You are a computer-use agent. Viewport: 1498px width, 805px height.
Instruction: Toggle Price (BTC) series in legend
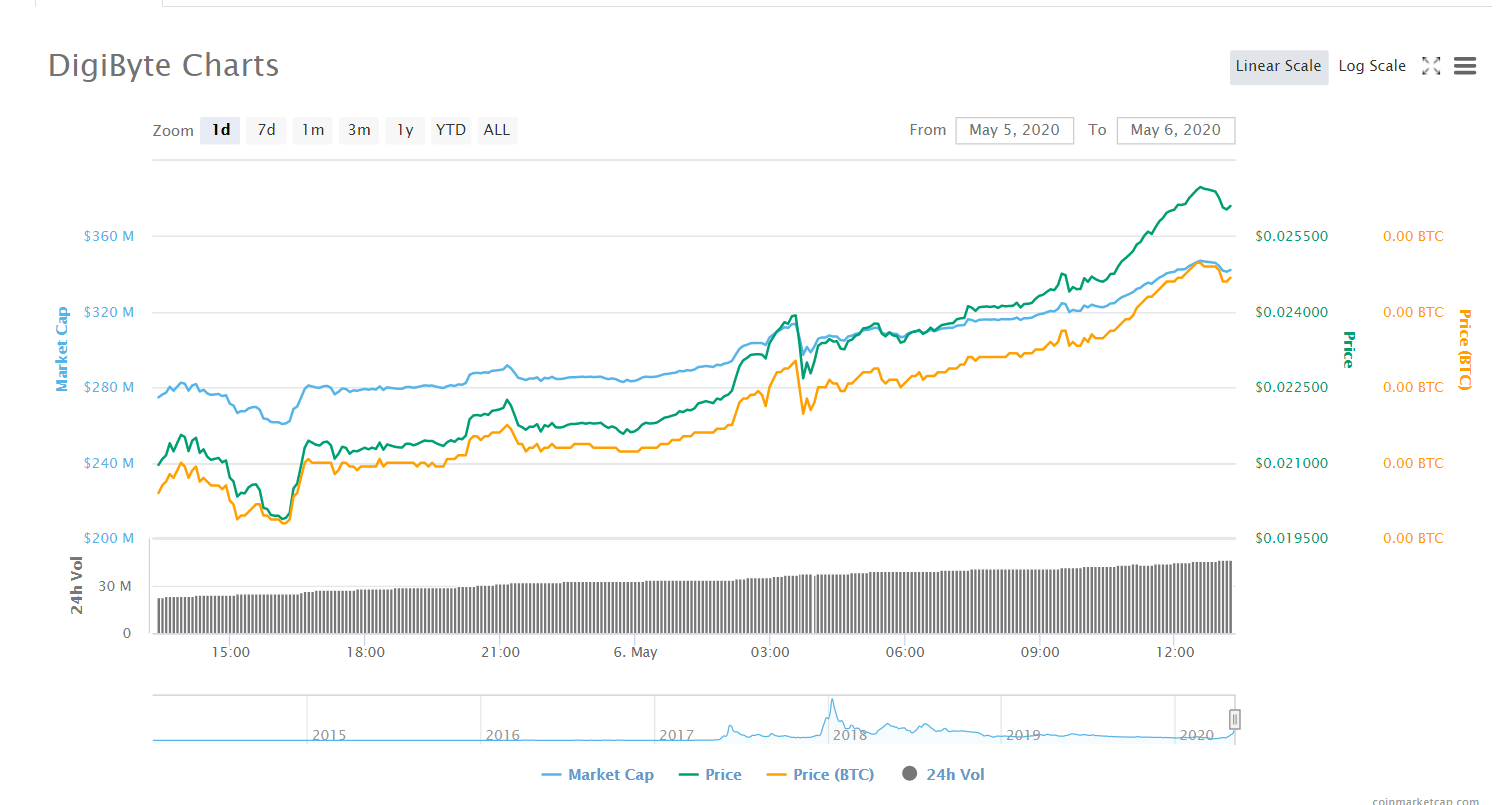820,774
